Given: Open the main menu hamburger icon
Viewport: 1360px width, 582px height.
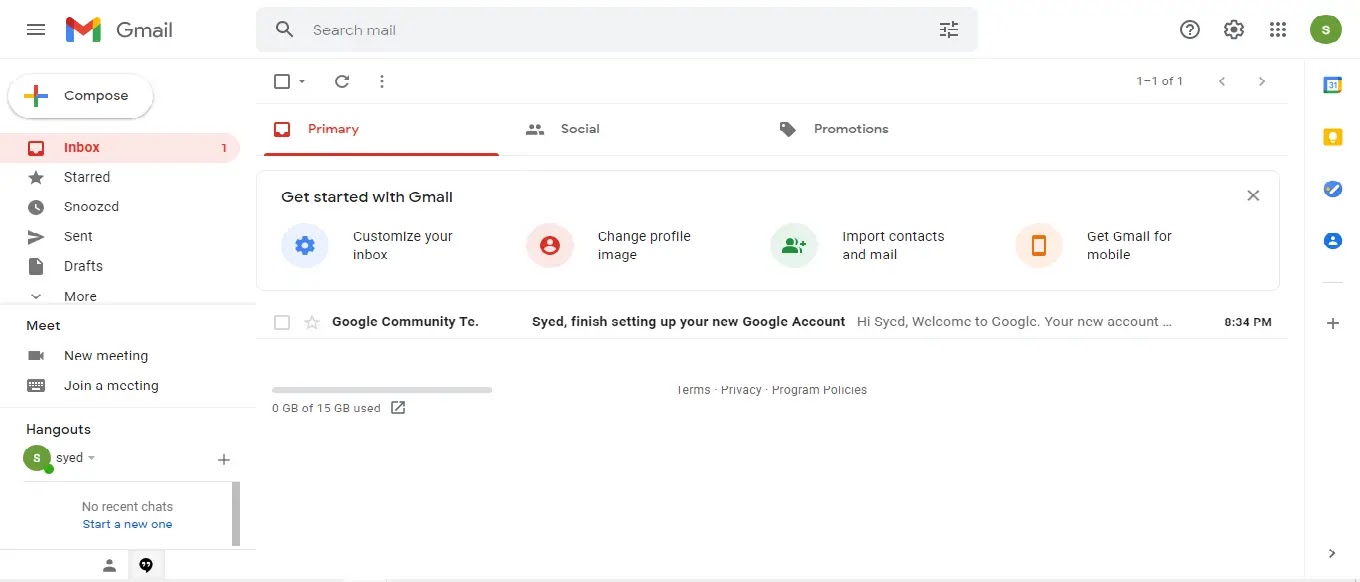Looking at the screenshot, I should (36, 30).
